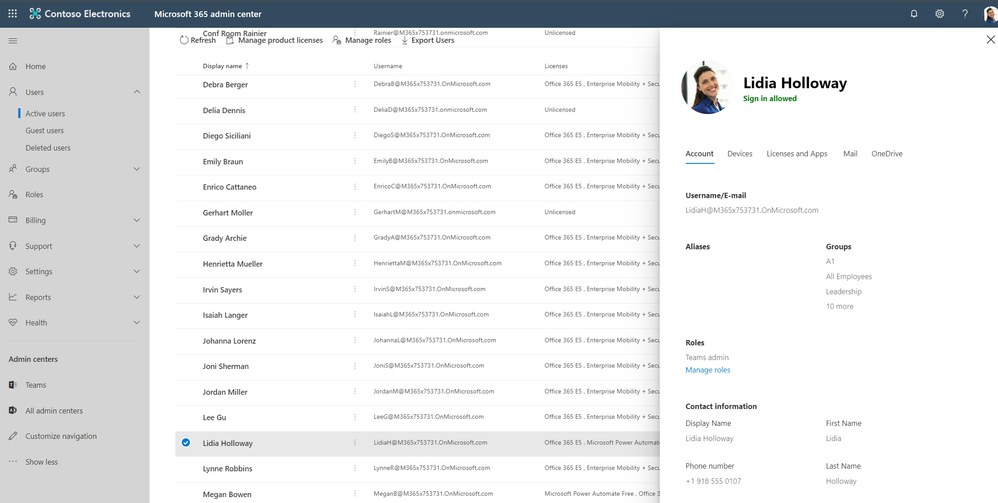The width and height of the screenshot is (998, 503).
Task: Click Manage roles link in panel
Action: 708,370
